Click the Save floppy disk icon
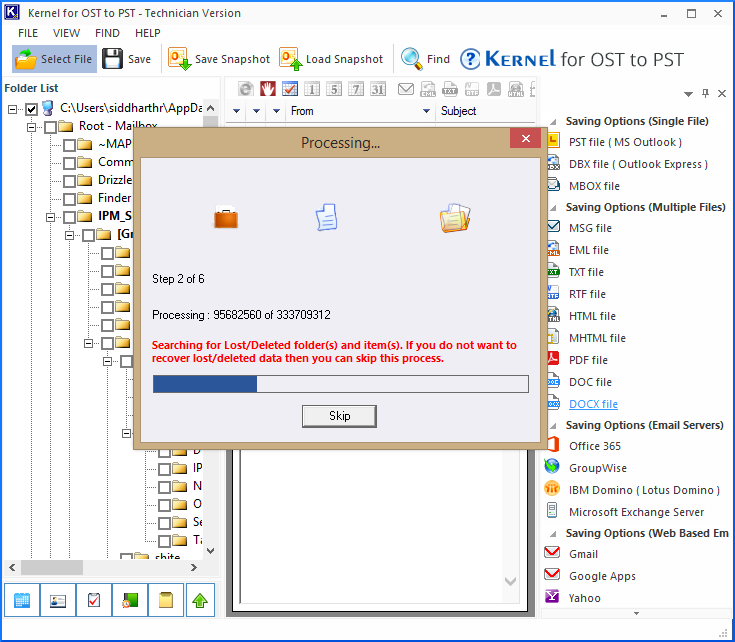 (x=112, y=59)
